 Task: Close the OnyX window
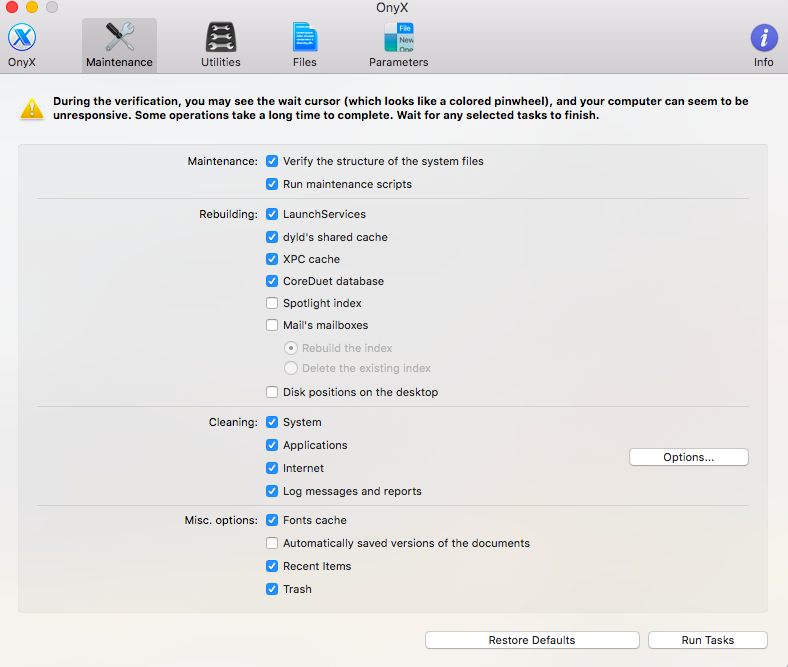pyautogui.click(x=12, y=7)
